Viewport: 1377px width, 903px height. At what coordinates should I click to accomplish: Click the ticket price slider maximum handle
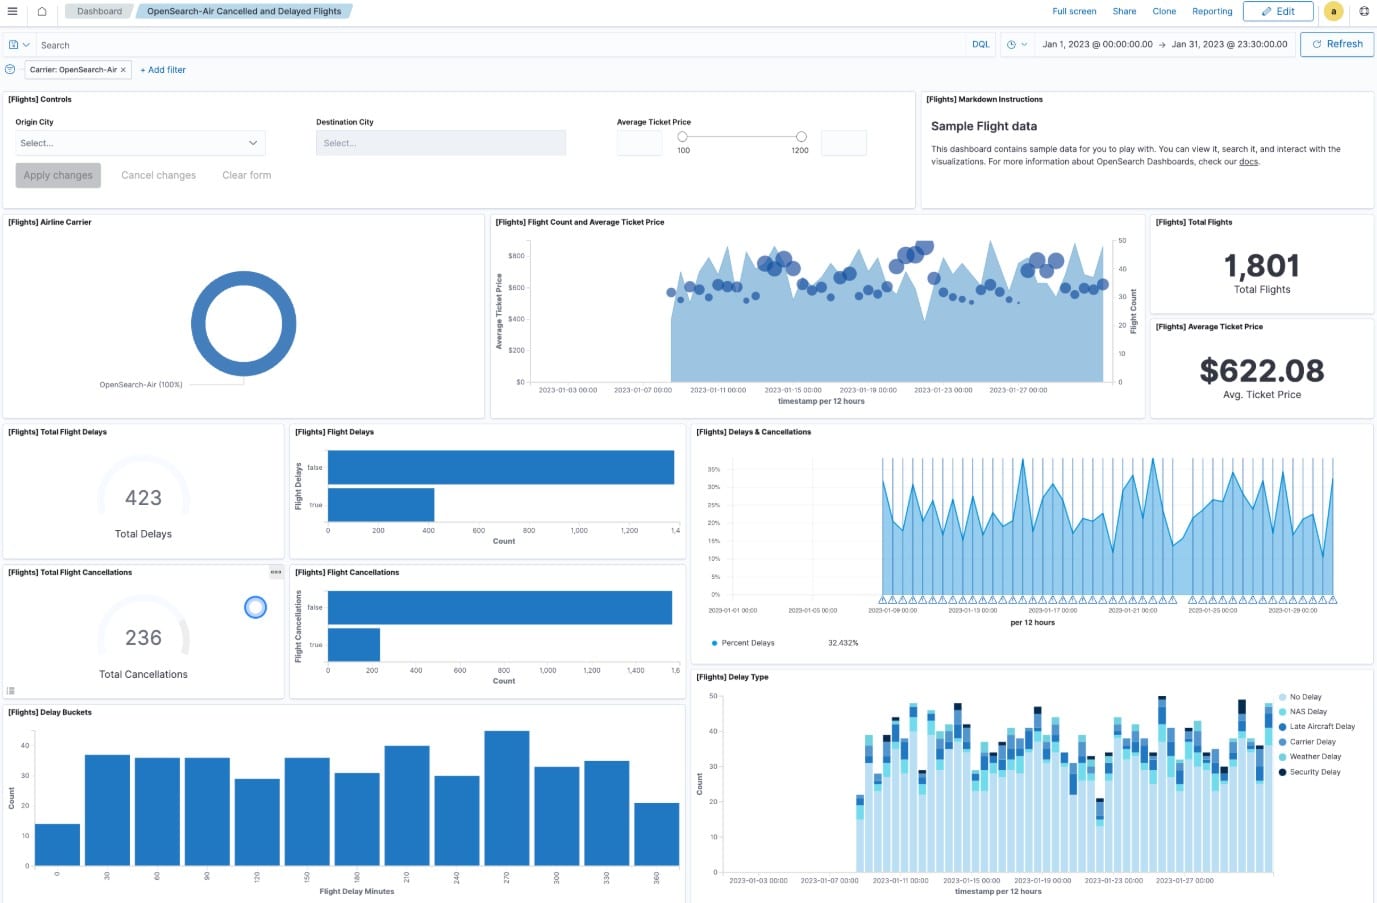tap(801, 136)
